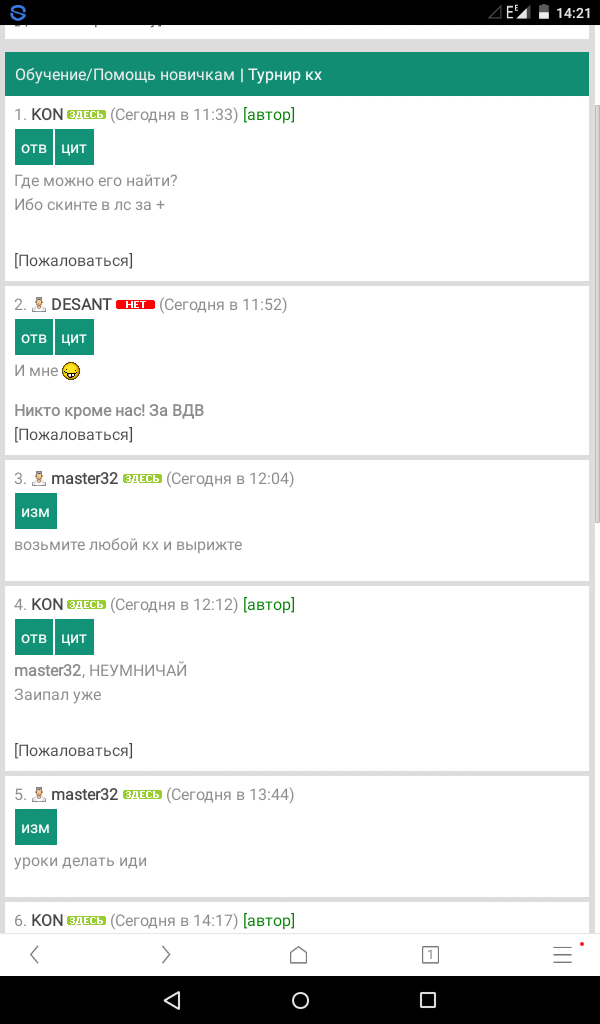
Task: Open the browser home page icon
Action: [x=298, y=955]
